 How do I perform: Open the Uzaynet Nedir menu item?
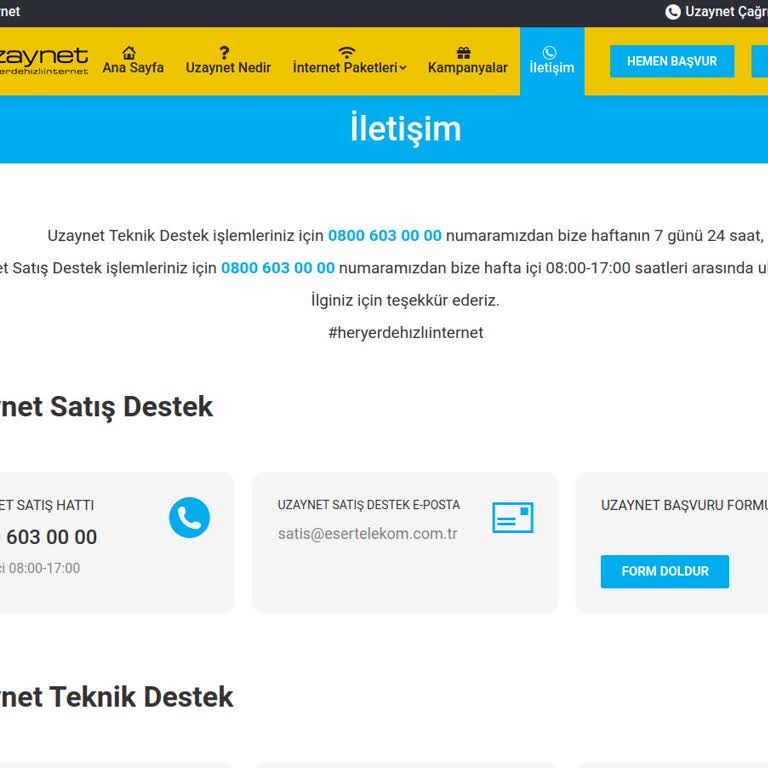point(228,61)
